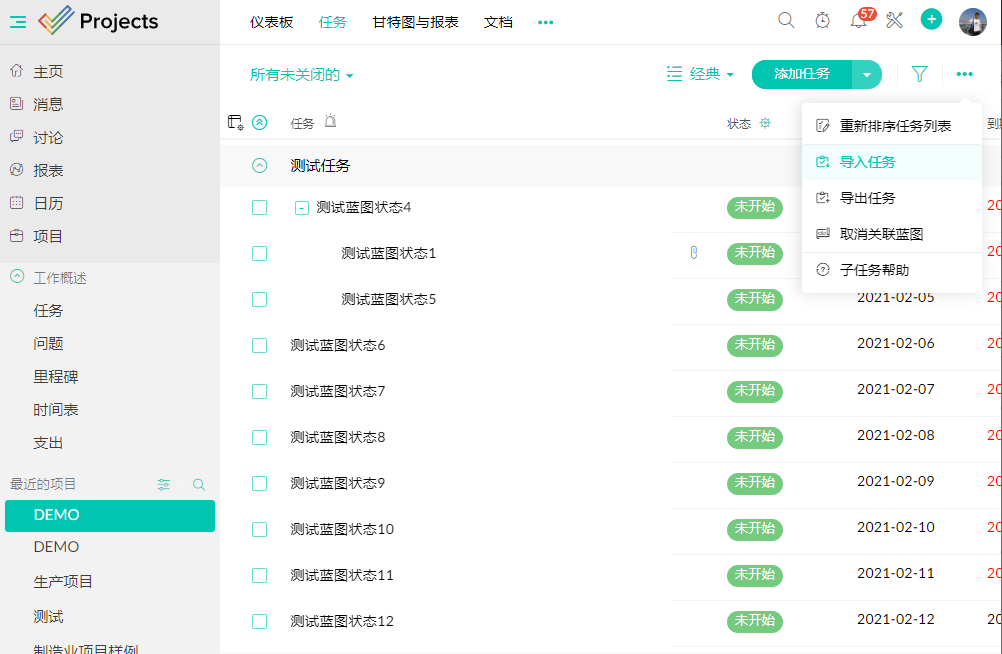1002x654 pixels.
Task: Check the box for 测试蓝图状态6
Action: click(x=259, y=345)
